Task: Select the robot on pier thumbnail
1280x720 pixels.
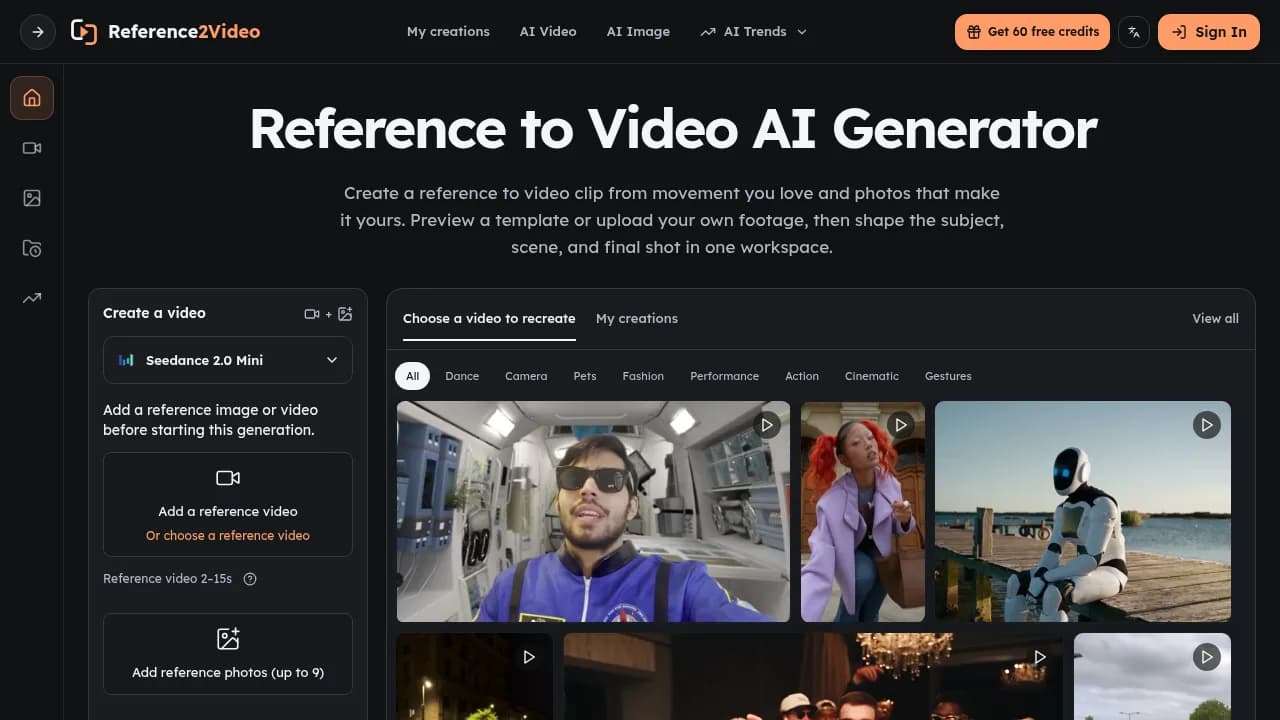Action: 1083,512
